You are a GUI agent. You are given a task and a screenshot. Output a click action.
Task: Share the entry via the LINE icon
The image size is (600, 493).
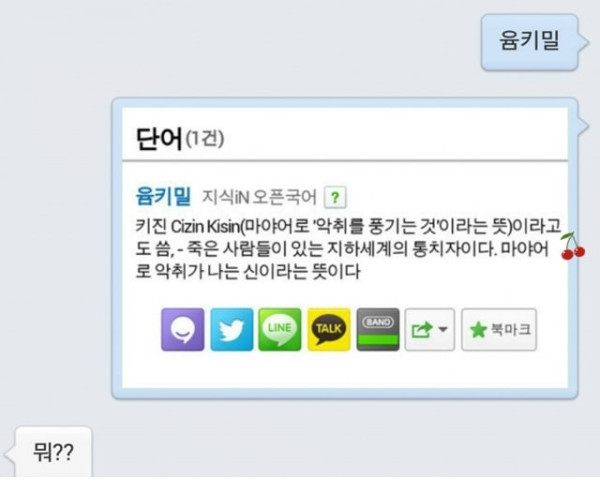click(280, 330)
